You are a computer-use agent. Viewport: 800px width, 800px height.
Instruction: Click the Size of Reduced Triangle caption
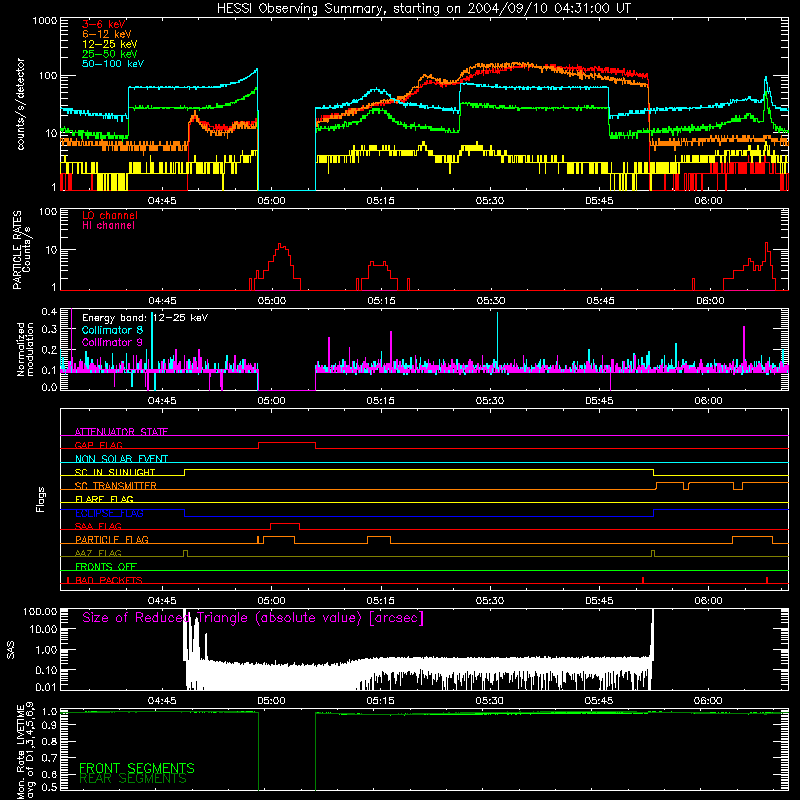pos(253,618)
